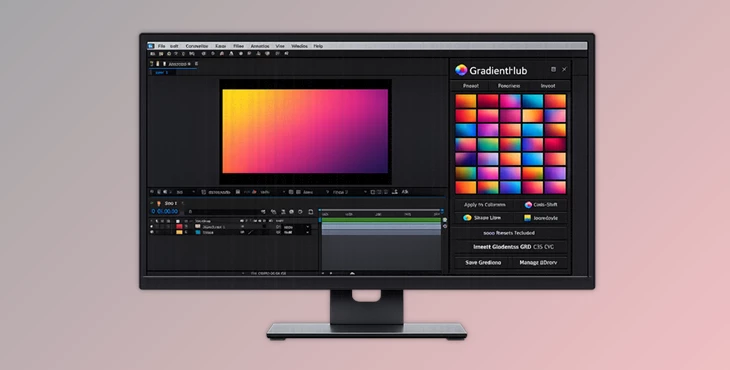
Task: Click the button with the yellow-and-blue square icon
Action: pos(541,218)
